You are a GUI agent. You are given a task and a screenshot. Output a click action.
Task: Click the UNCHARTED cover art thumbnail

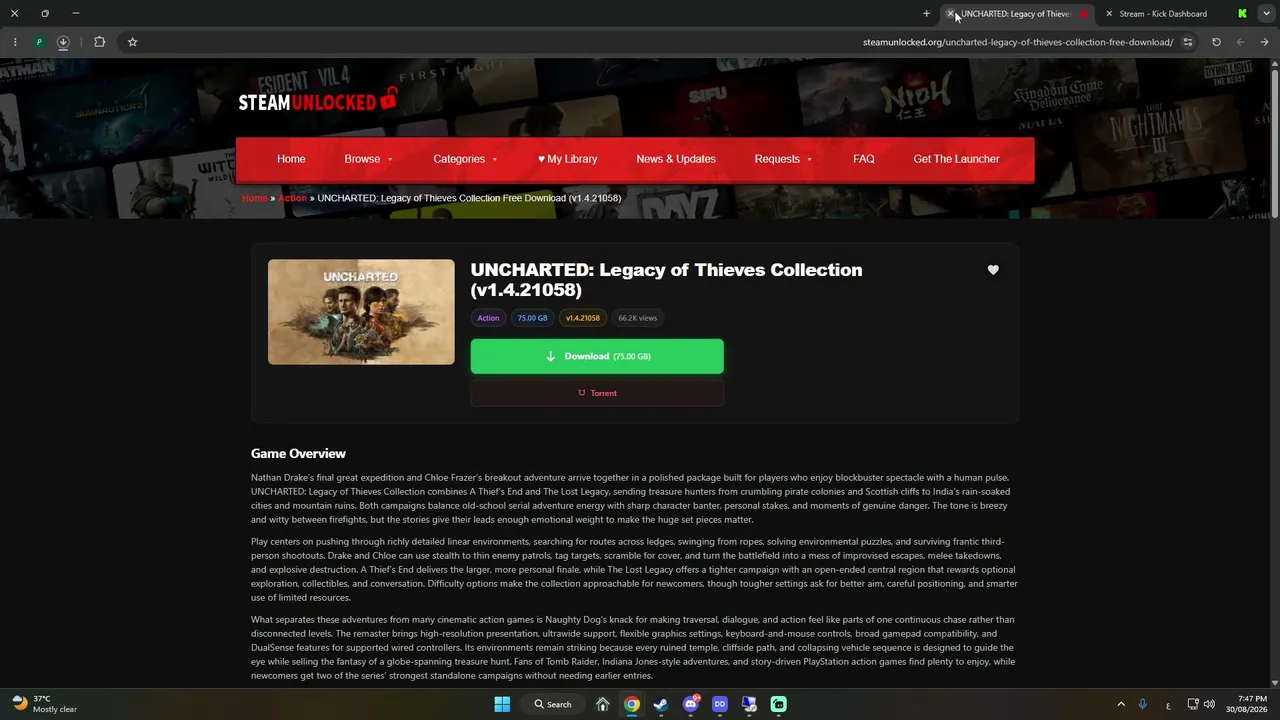361,312
